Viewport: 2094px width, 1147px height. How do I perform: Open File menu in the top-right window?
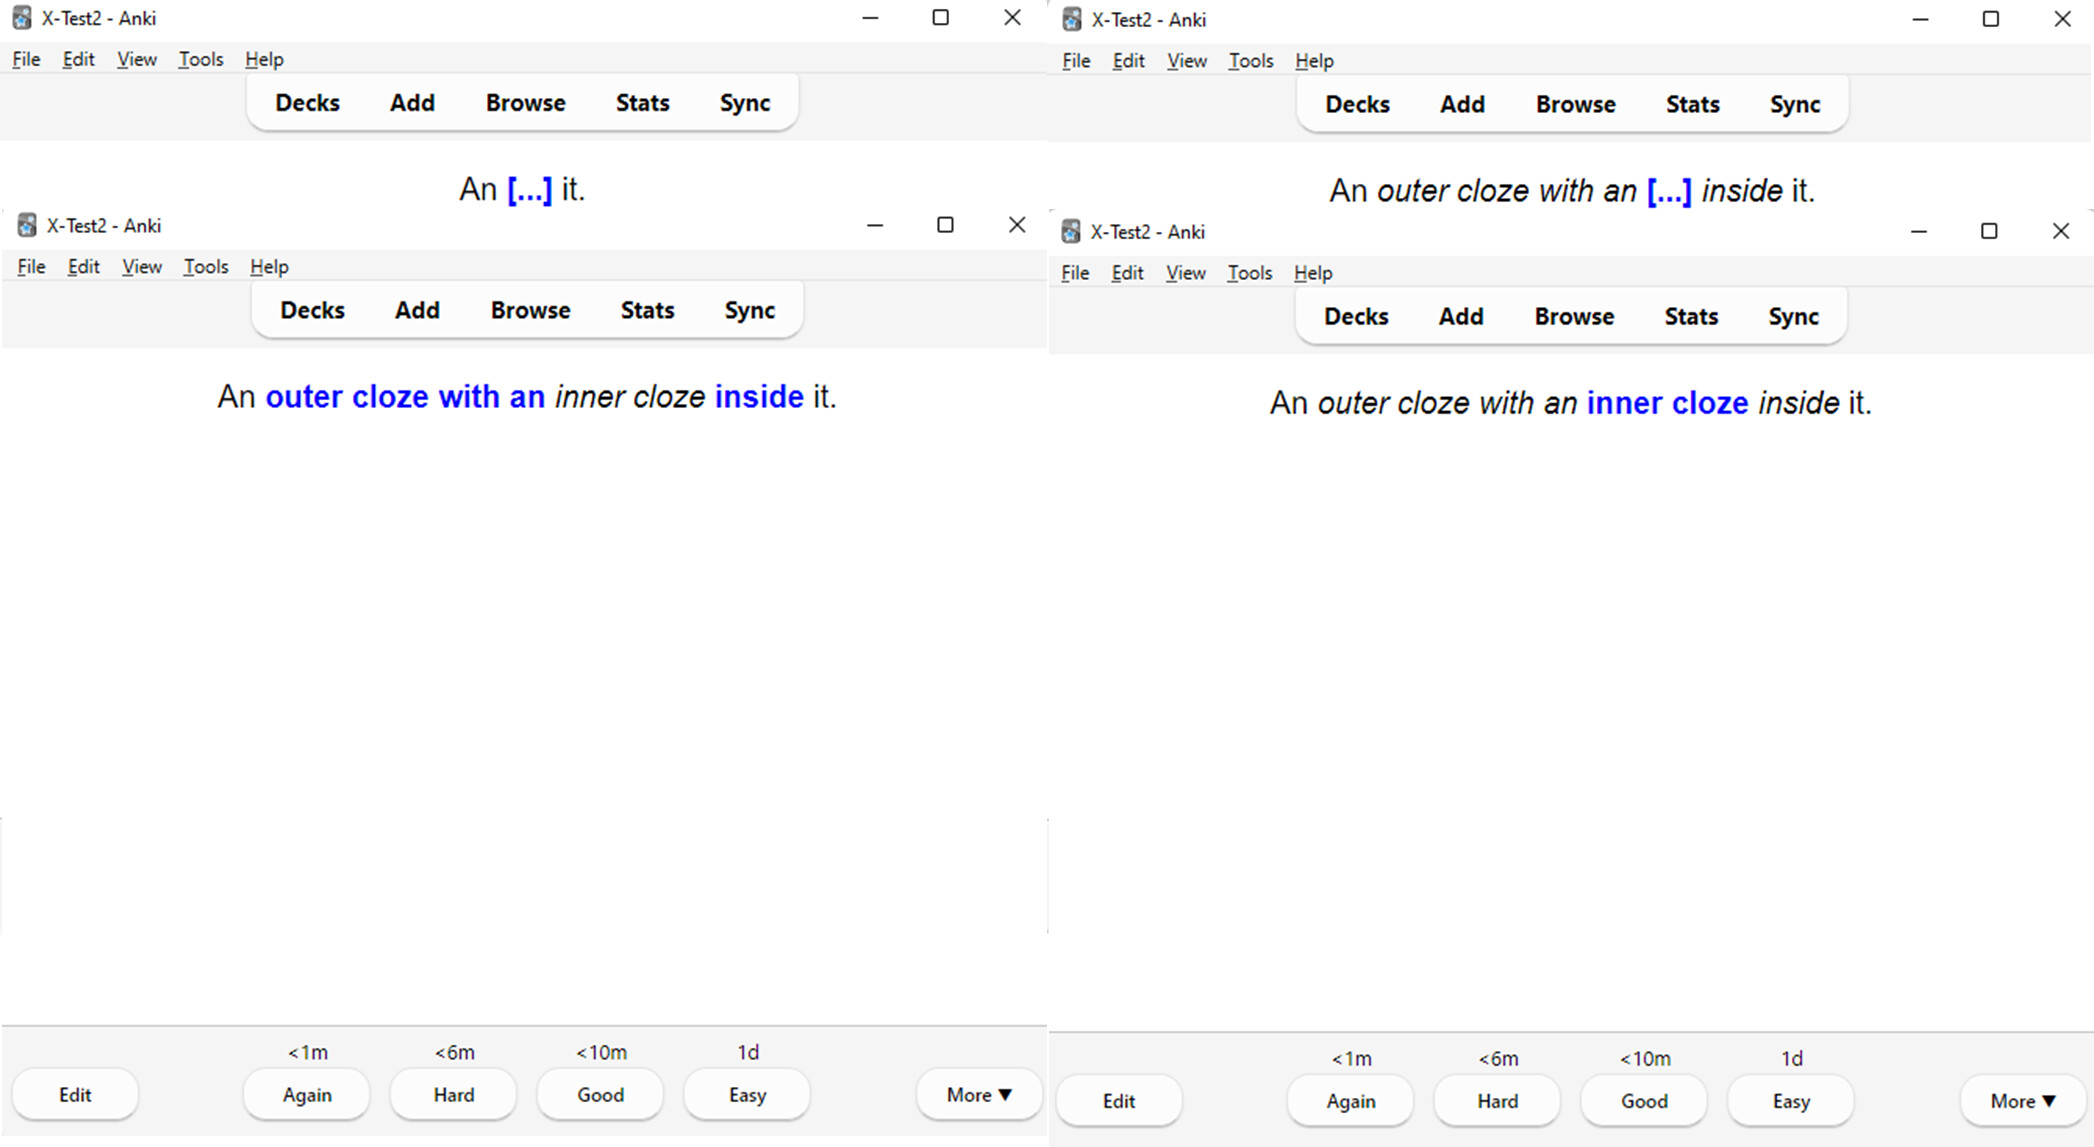tap(1076, 61)
